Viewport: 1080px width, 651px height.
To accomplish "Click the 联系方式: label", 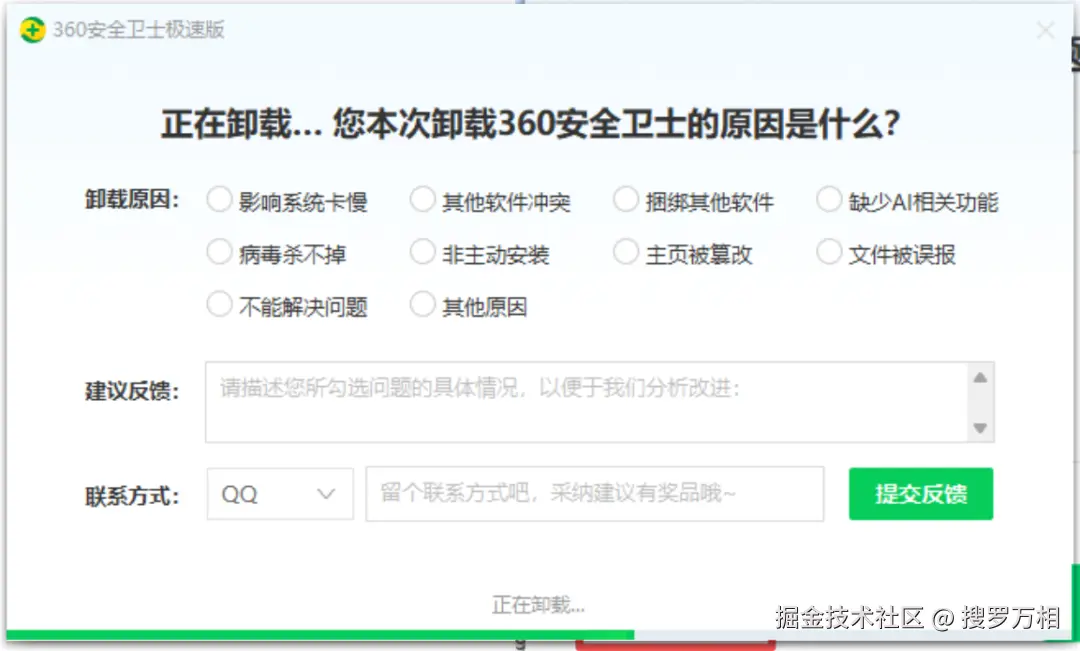I will coord(132,496).
